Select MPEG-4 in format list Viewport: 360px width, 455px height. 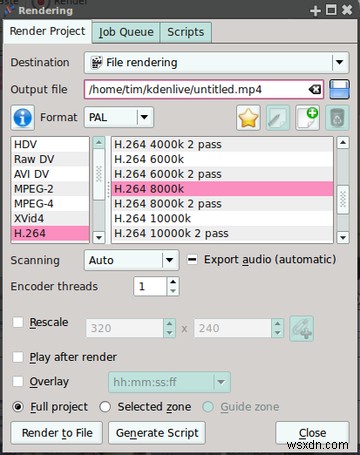pos(50,203)
